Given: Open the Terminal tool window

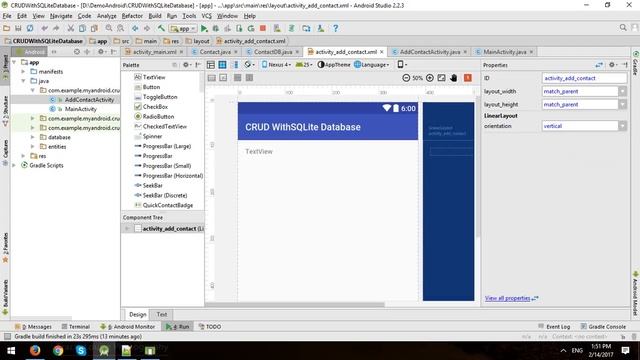Looking at the screenshot, I should tap(76, 327).
